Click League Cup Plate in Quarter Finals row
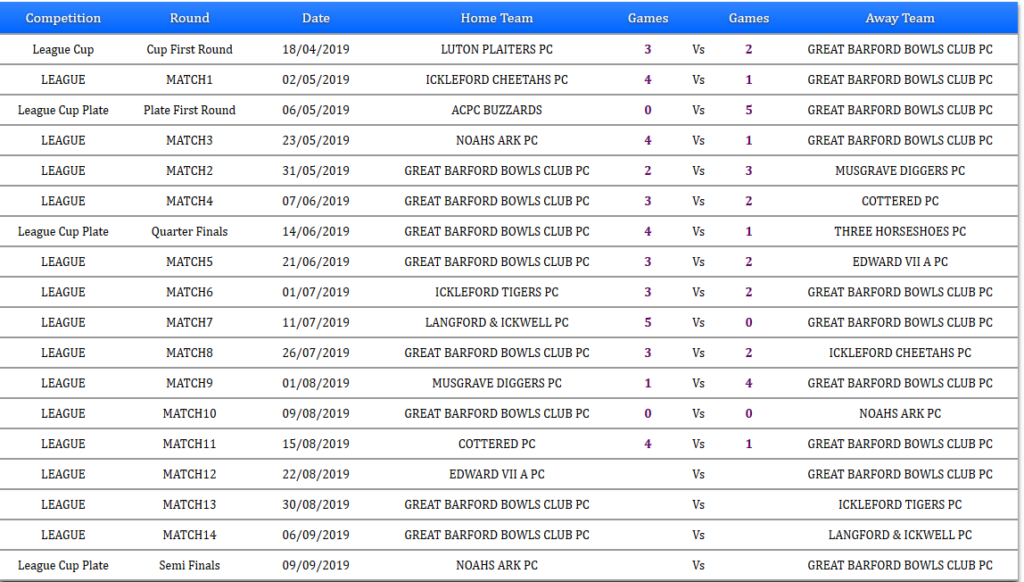Screen dimensions: 1024x582 [63, 232]
